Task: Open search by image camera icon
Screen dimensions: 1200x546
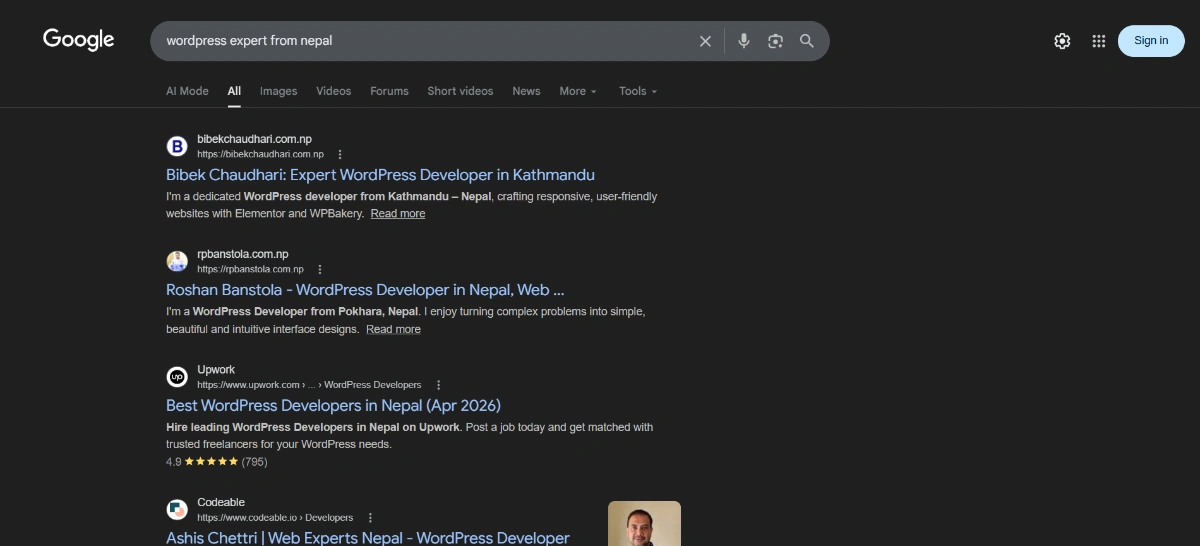Action: tap(775, 41)
